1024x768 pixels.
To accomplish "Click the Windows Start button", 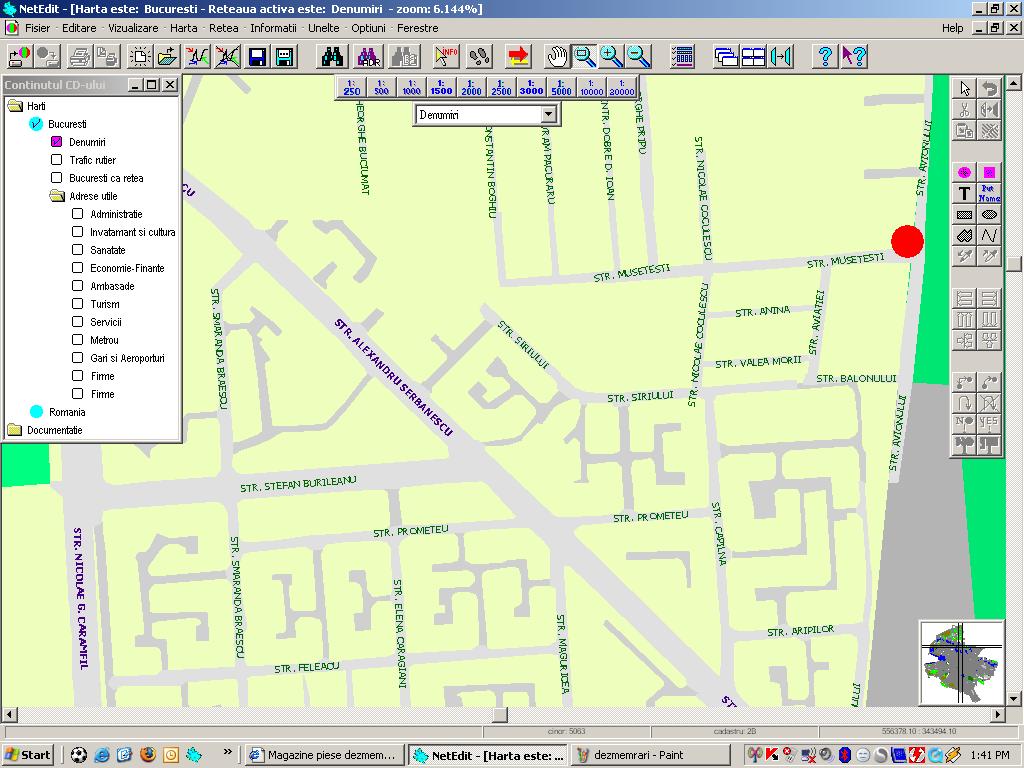I will [x=28, y=755].
